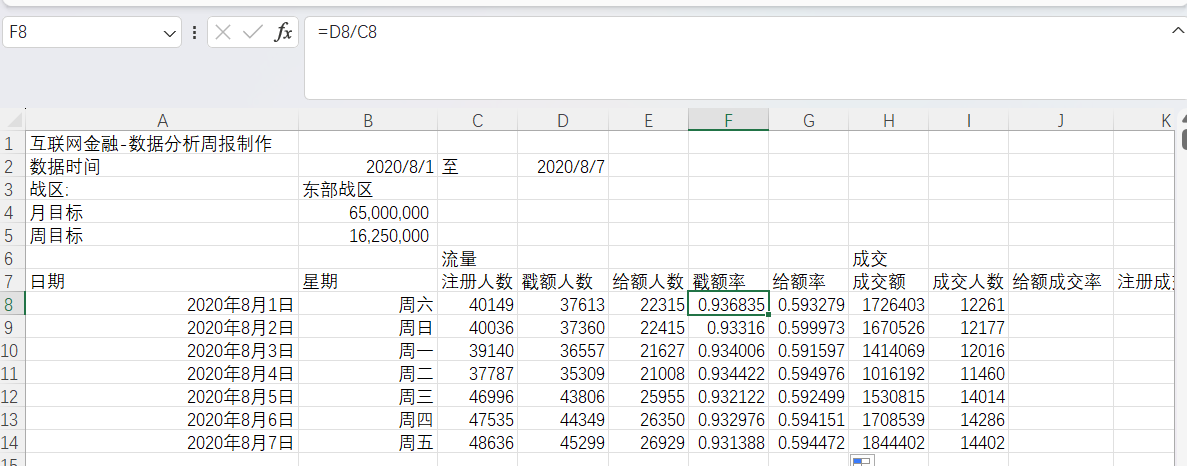This screenshot has width=1187, height=466.
Task: Cancel the formula entry with the X icon
Action: pos(223,32)
